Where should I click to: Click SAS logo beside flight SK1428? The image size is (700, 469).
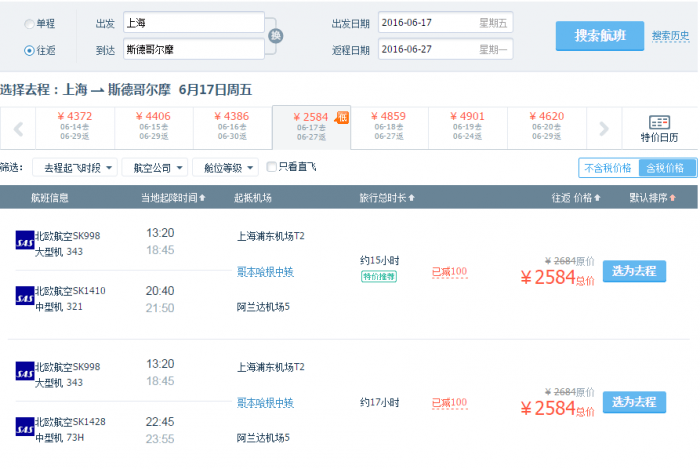pos(25,427)
